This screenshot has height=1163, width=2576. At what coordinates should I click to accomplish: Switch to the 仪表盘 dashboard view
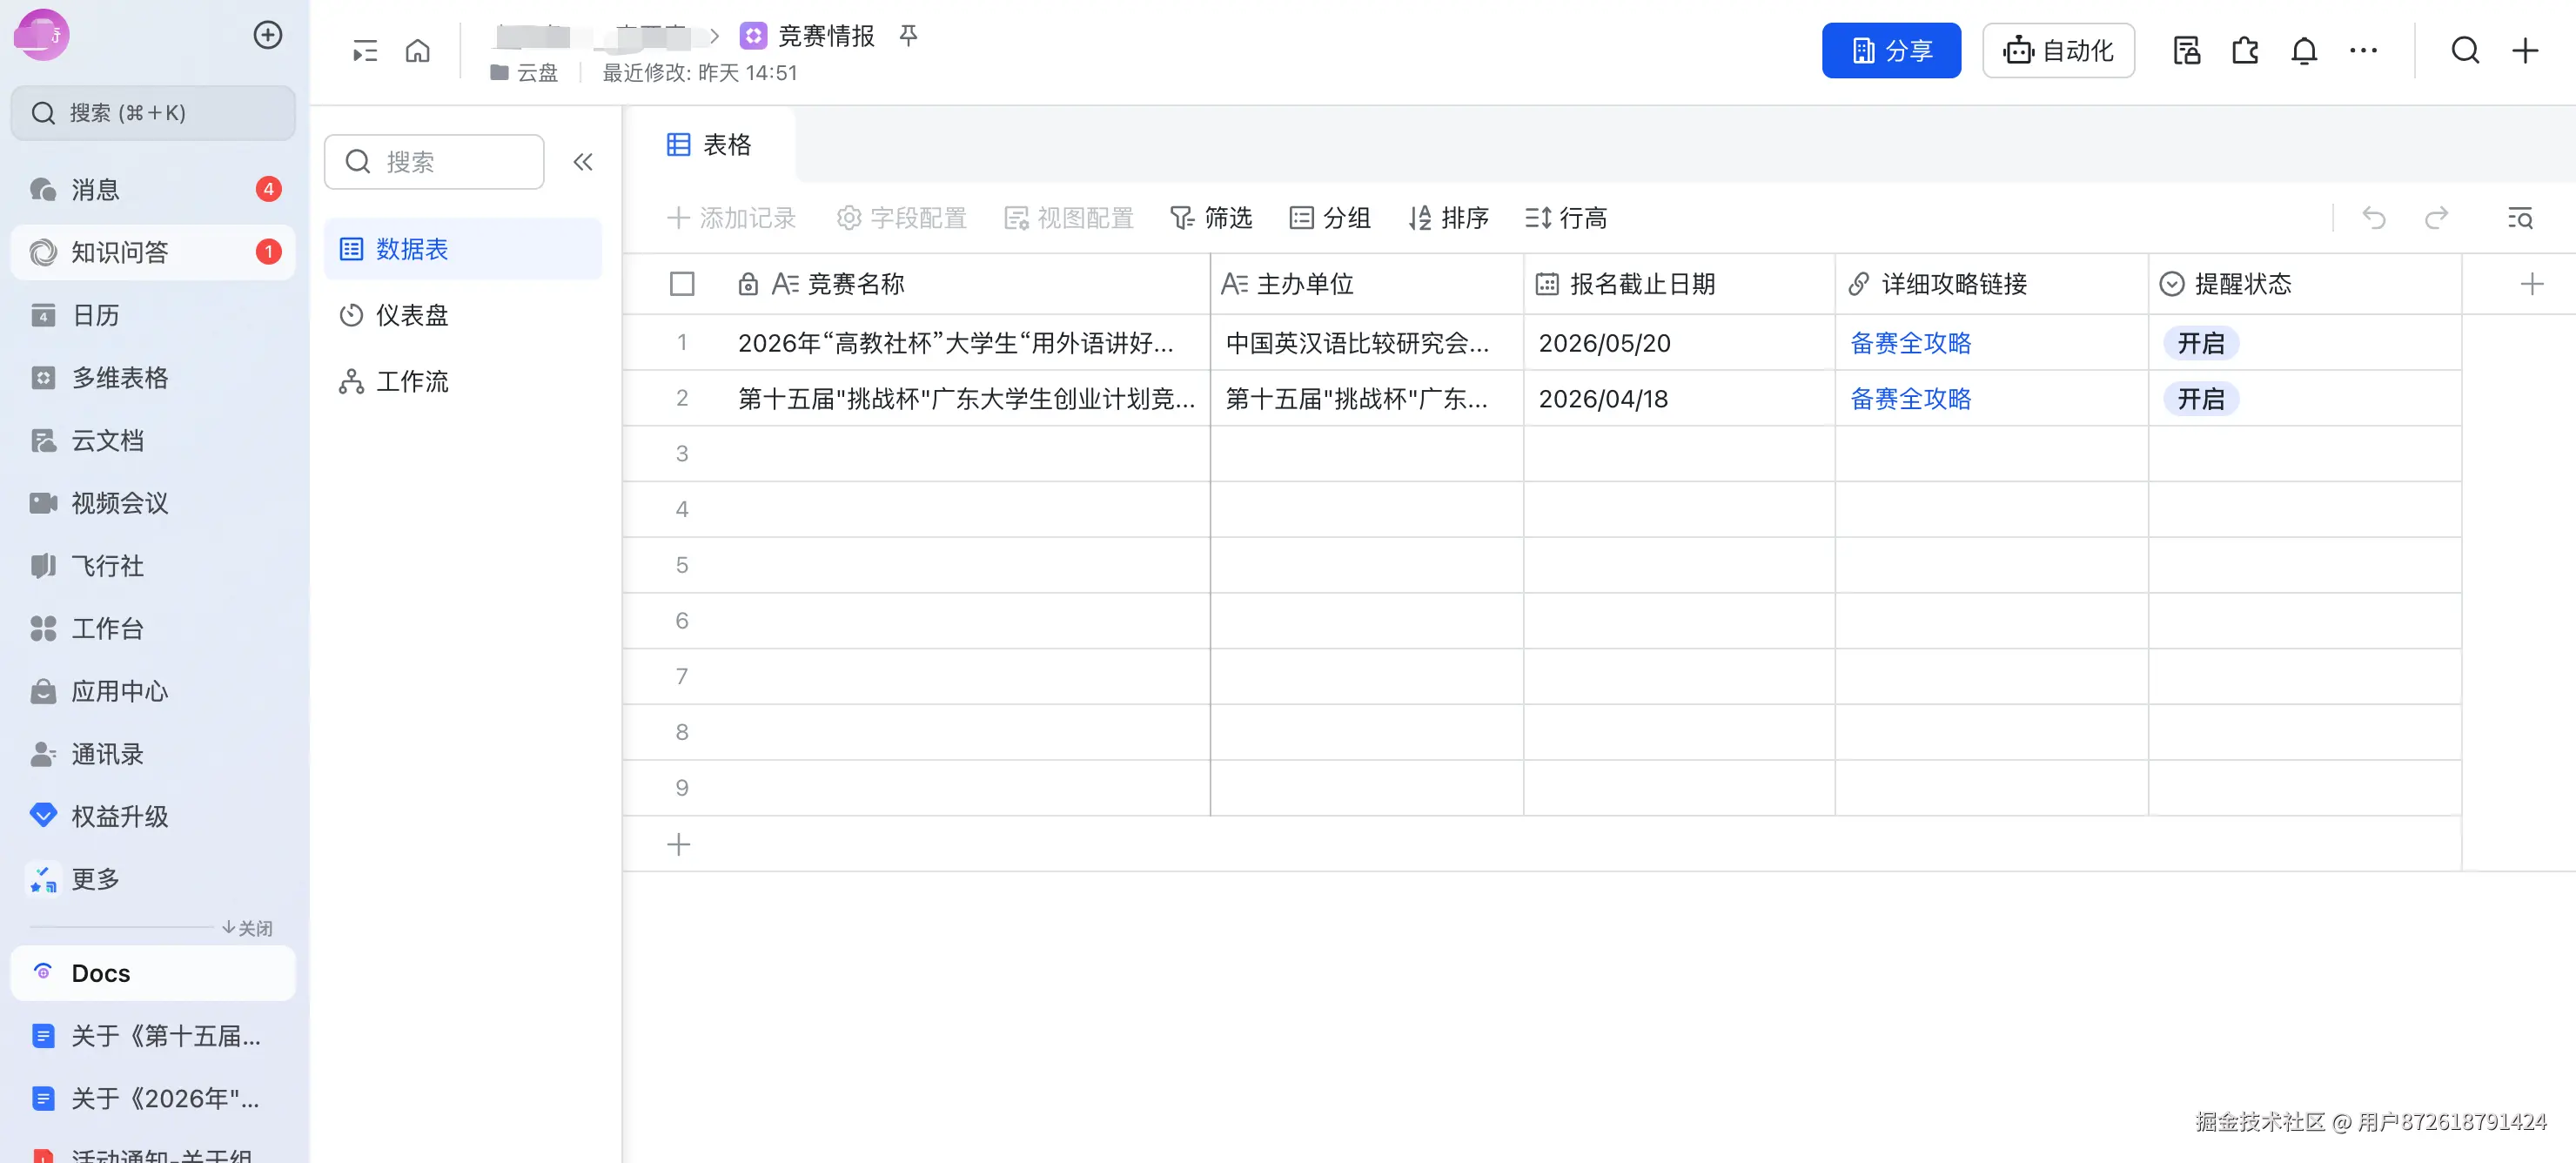click(x=411, y=315)
